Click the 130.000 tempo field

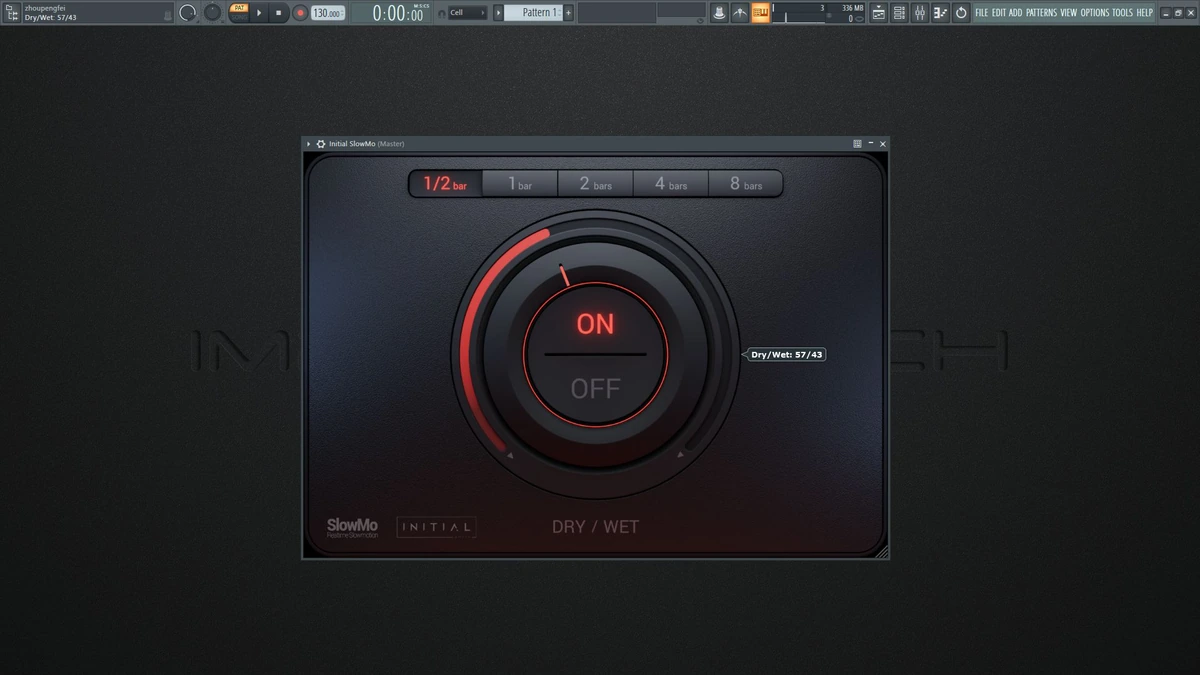point(327,13)
